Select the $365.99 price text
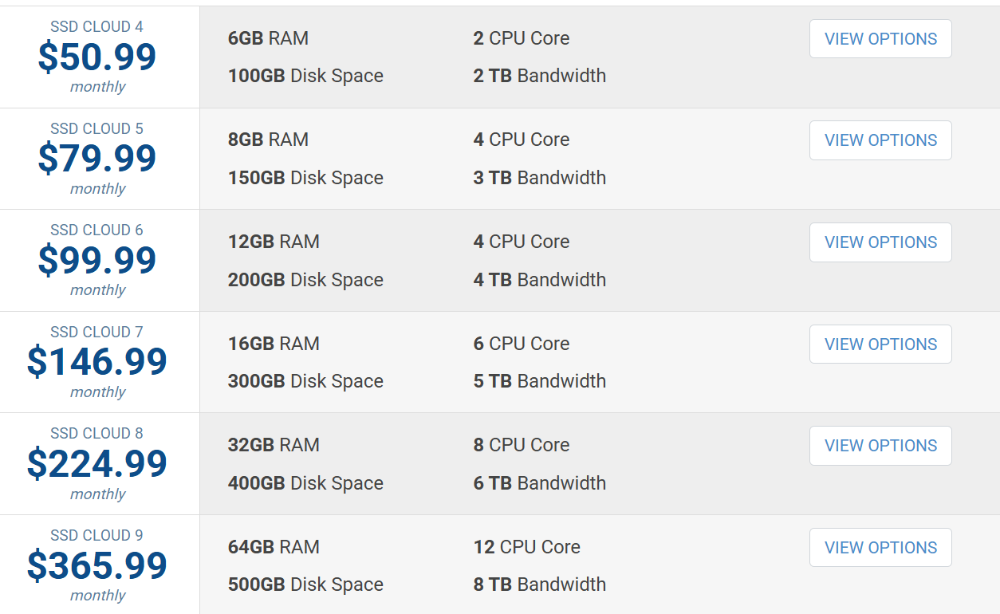The width and height of the screenshot is (1000, 614). coord(97,566)
